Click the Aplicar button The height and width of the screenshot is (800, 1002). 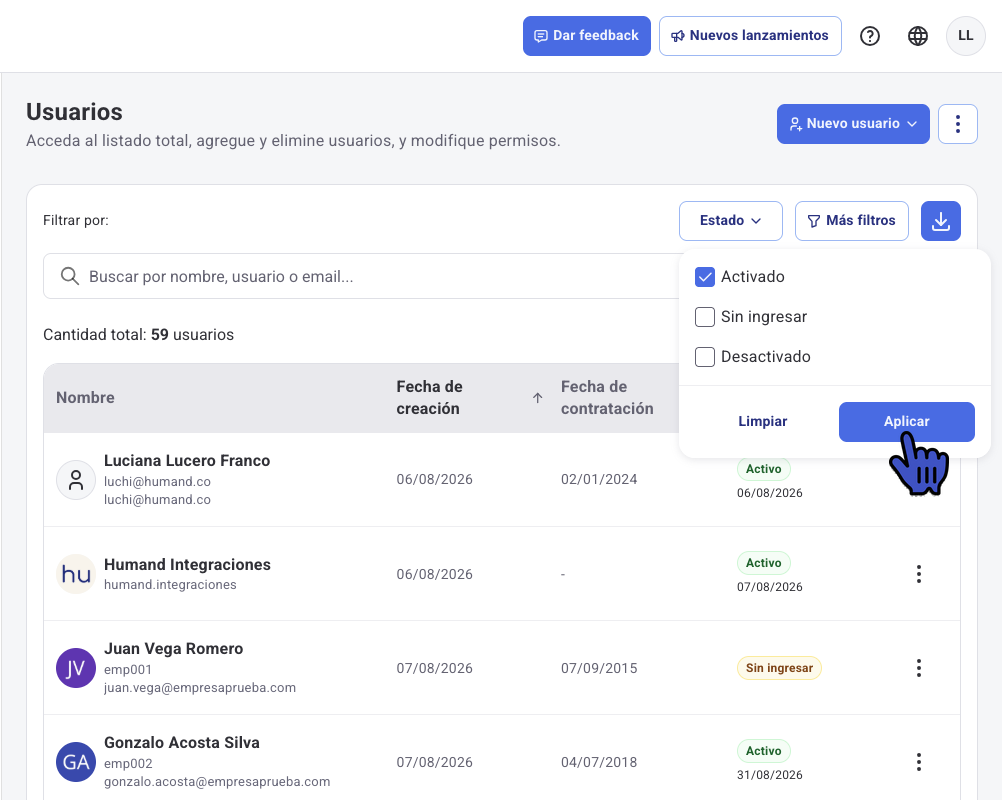pyautogui.click(x=907, y=422)
